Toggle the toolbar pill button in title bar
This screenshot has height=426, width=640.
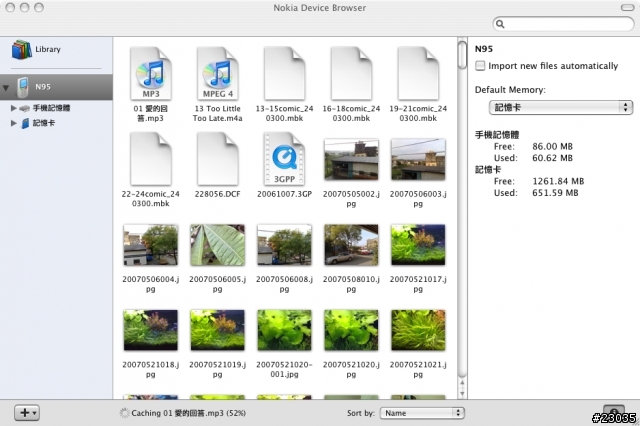[627, 7]
